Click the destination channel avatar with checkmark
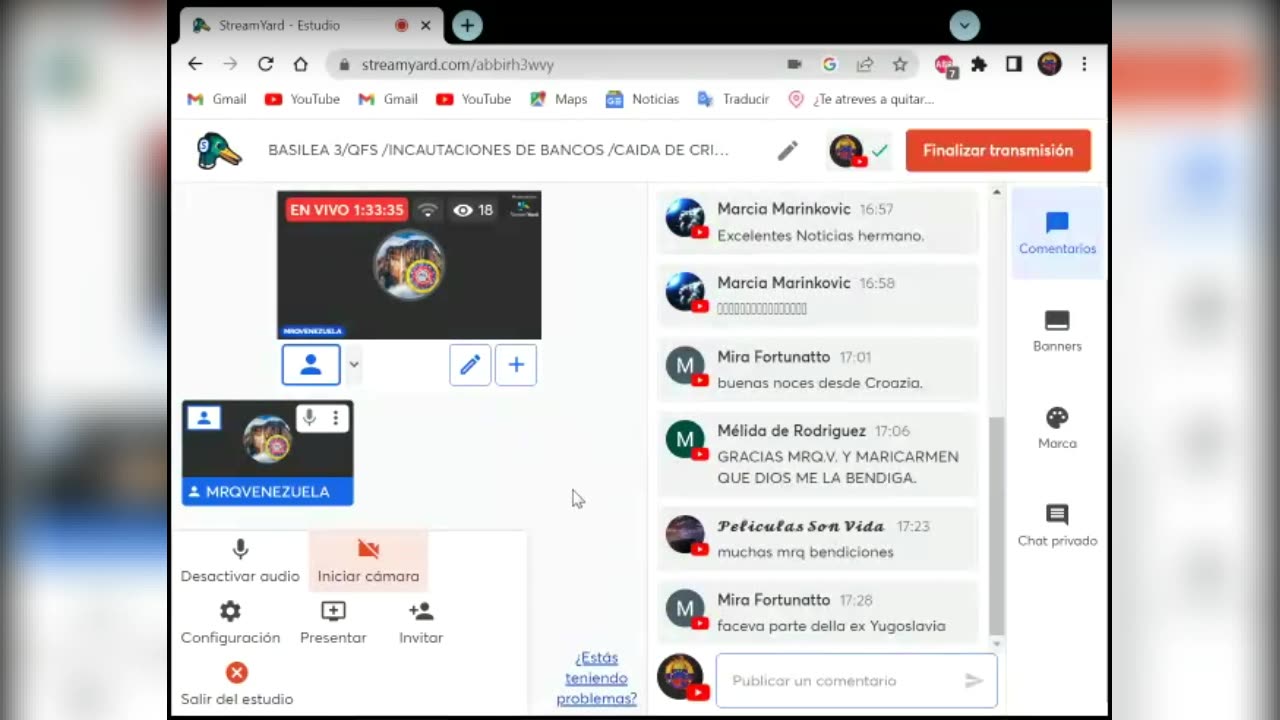This screenshot has width=1280, height=720. tap(859, 151)
